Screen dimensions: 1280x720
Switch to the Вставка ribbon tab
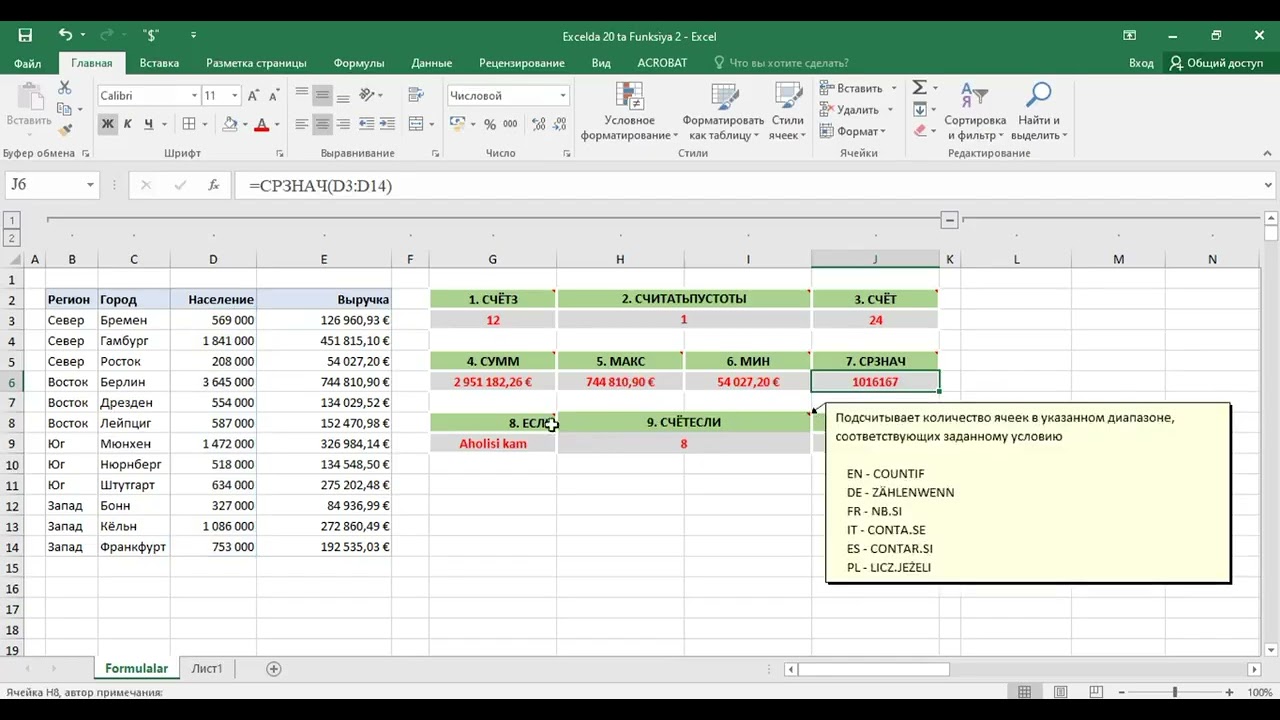[x=159, y=62]
